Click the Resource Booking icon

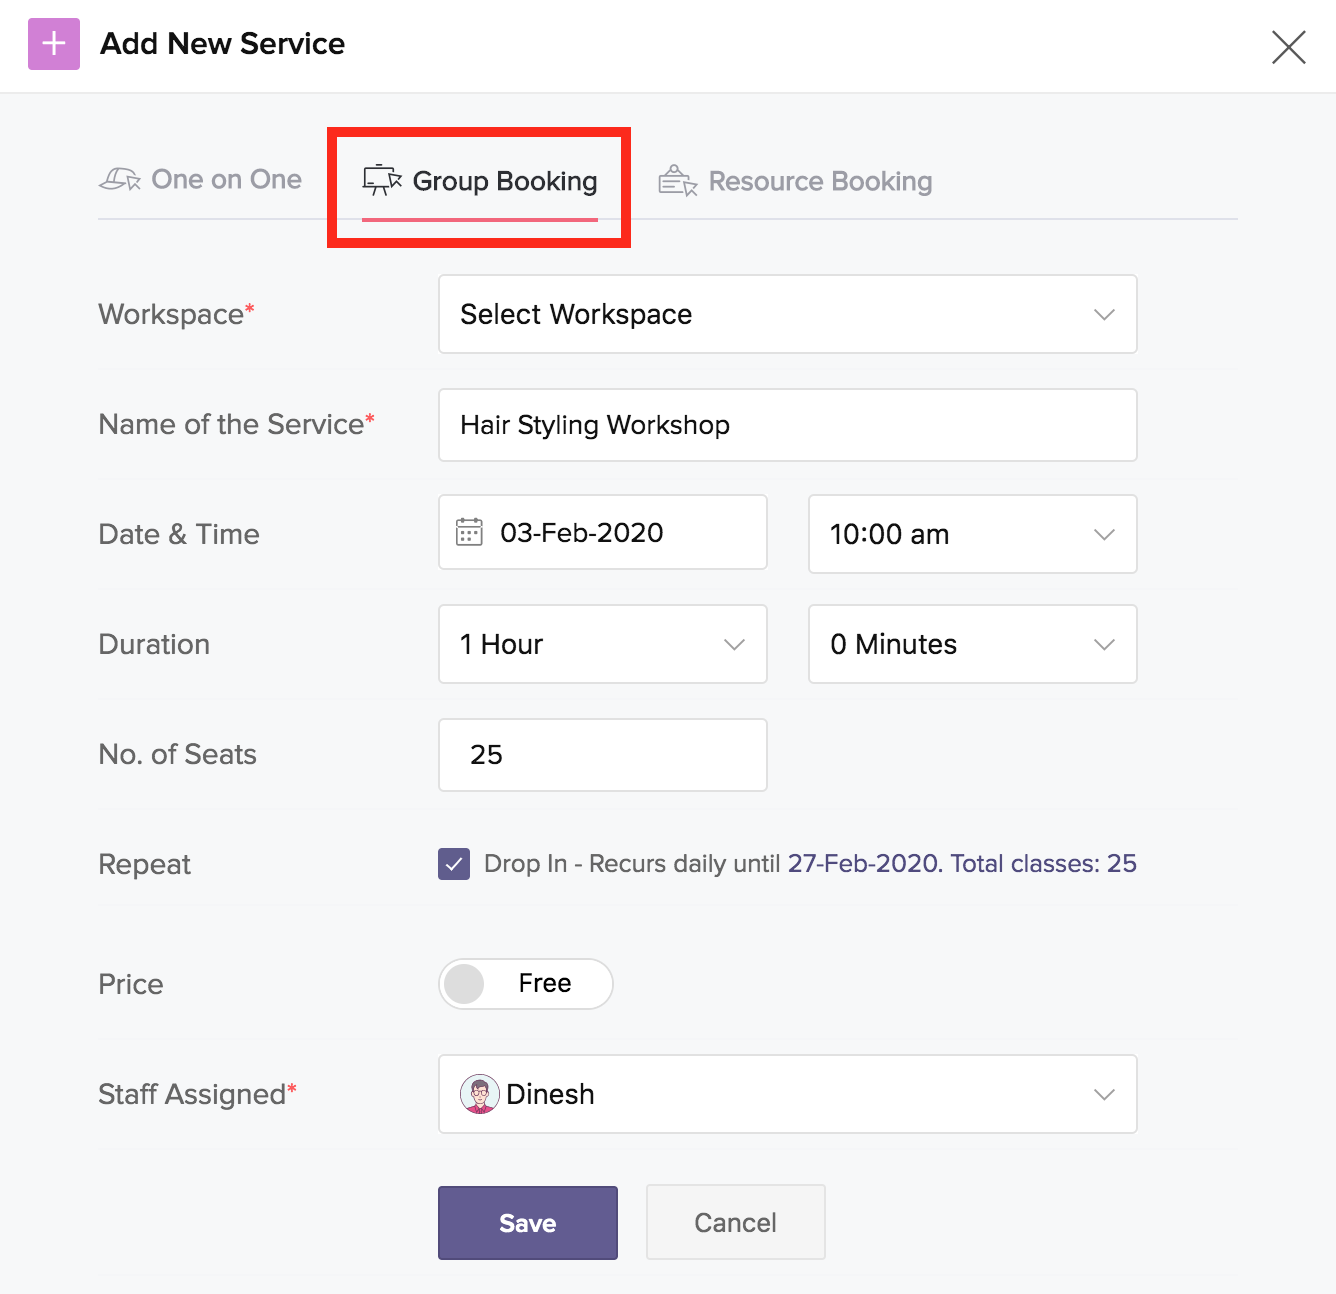pyautogui.click(x=678, y=181)
